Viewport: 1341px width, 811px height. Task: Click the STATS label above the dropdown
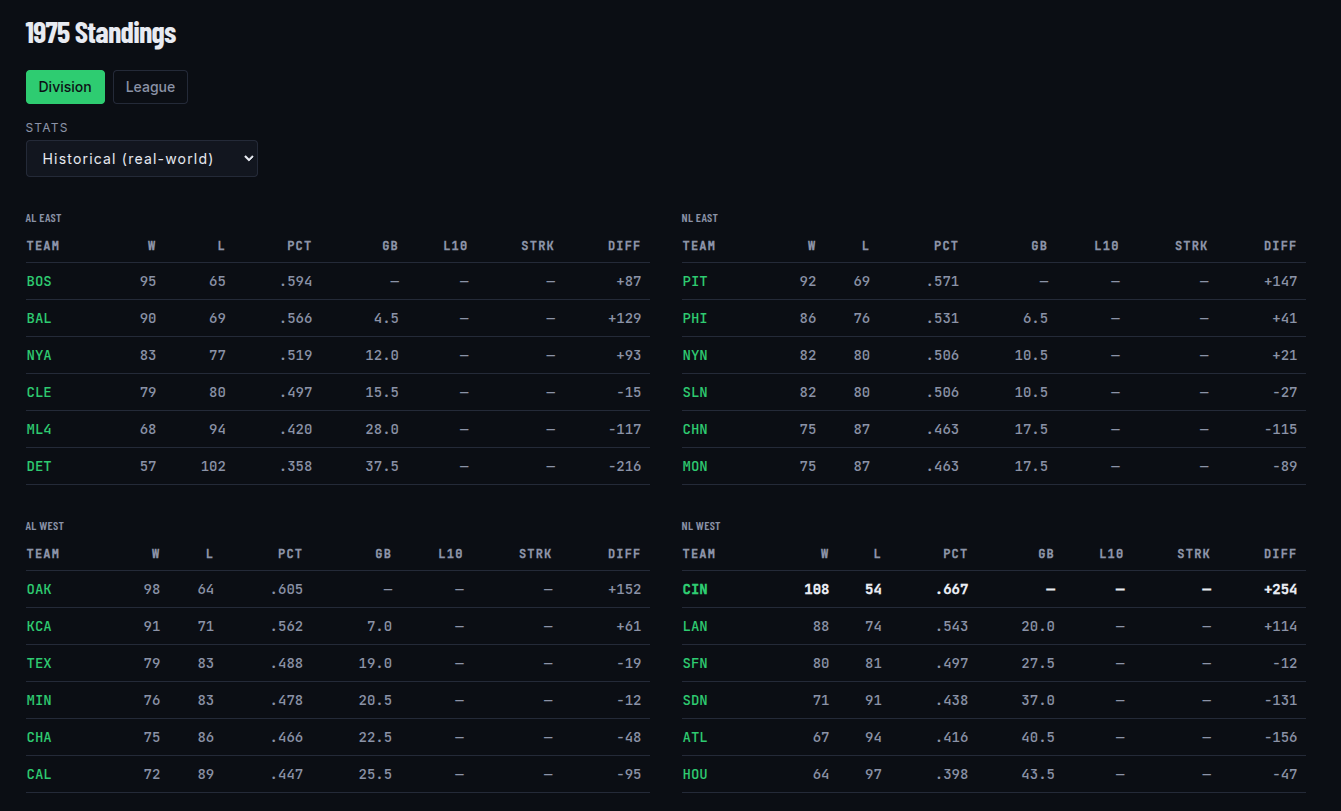pos(47,128)
